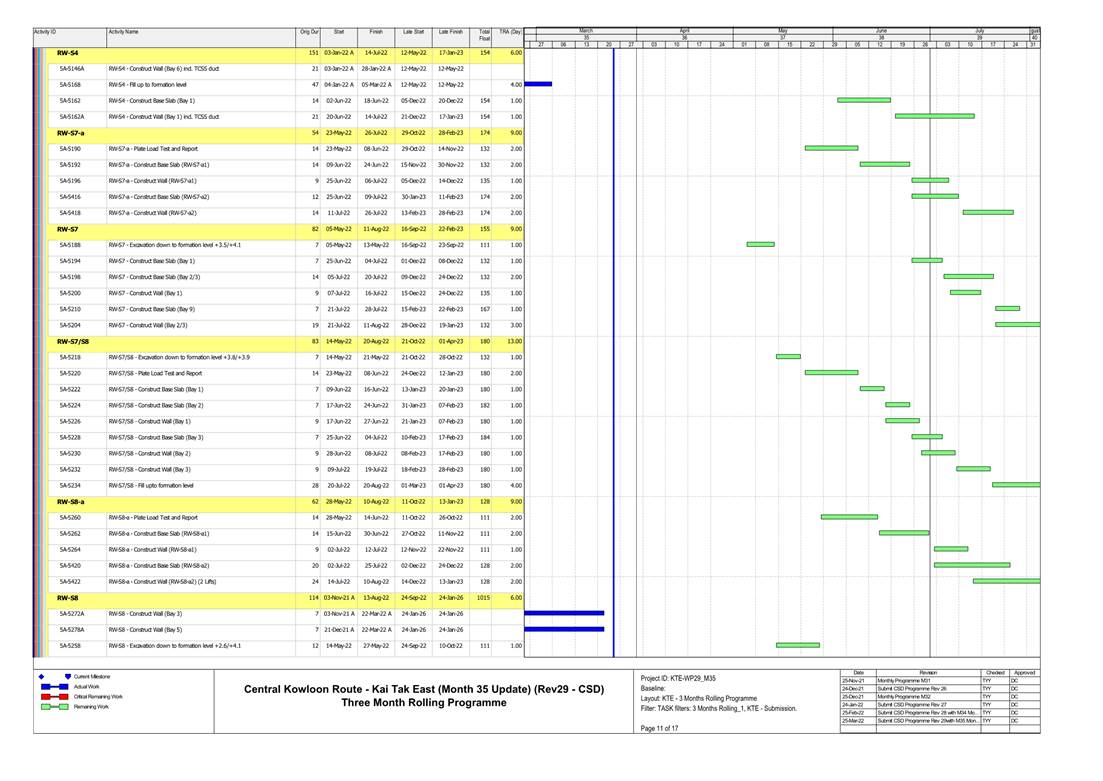Select the SA-5234 fill upto formation level row
Viewport: 1103px width, 781px height.
[x=150, y=485]
